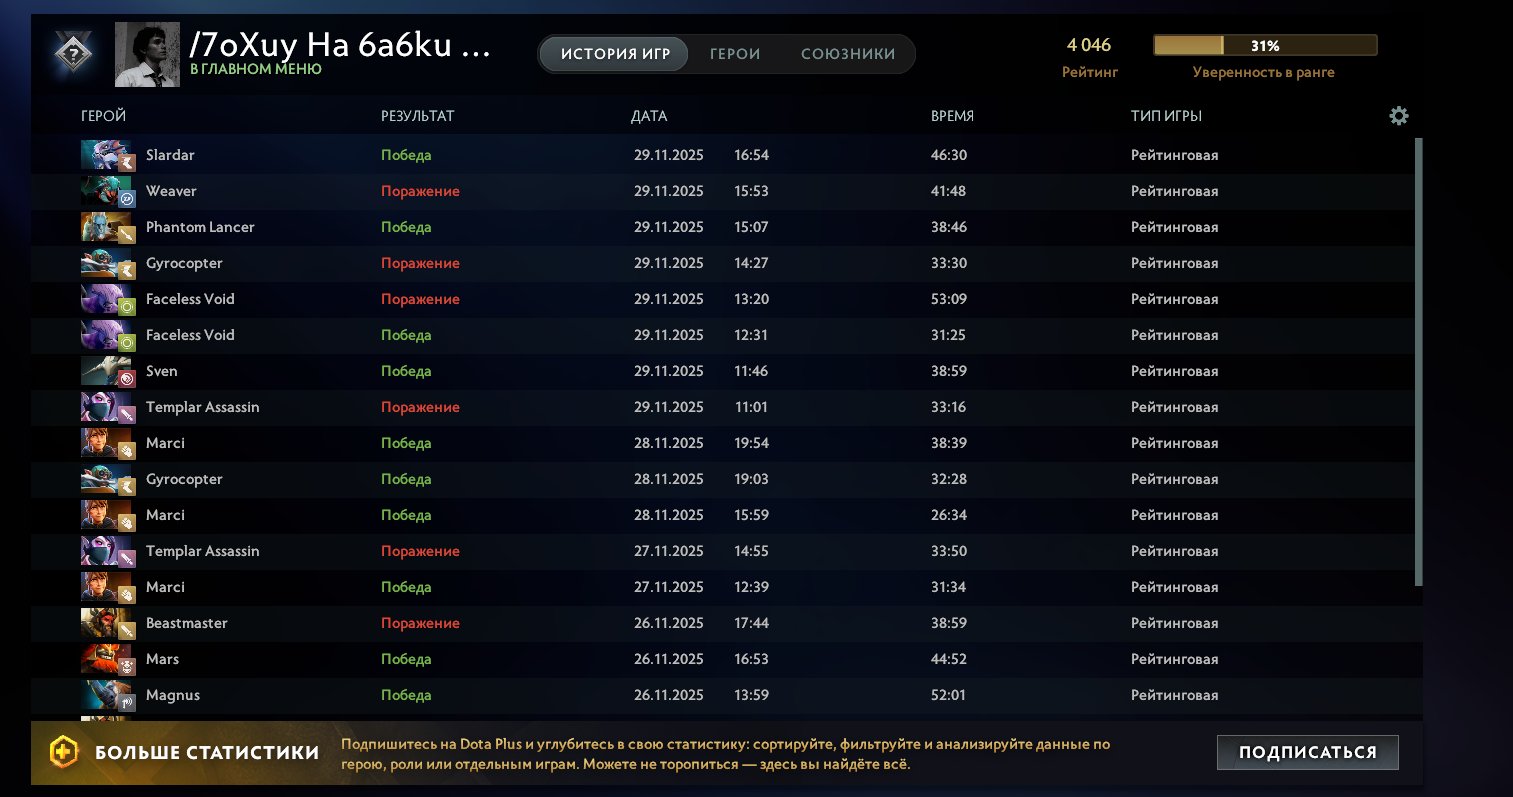Click the Phantom Lancer hero portrait

106,227
